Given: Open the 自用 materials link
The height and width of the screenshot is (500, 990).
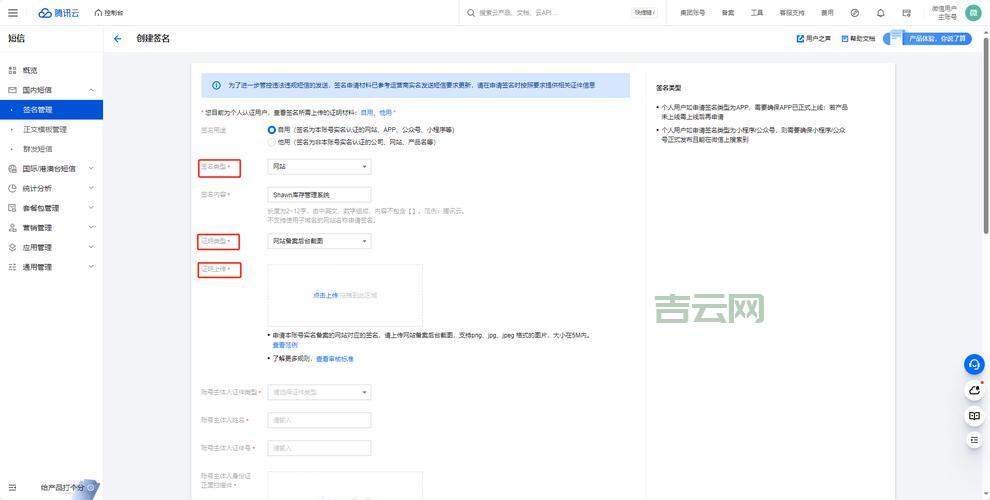Looking at the screenshot, I should pyautogui.click(x=366, y=112).
